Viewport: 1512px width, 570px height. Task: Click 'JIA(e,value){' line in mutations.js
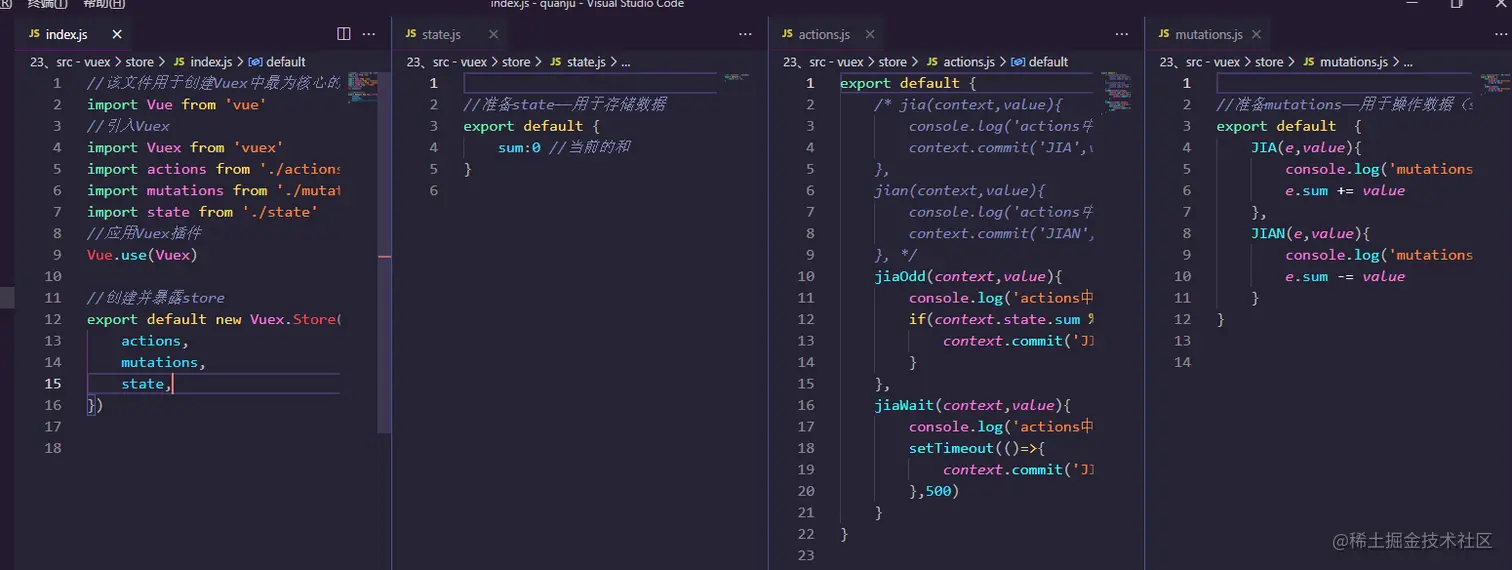(x=1306, y=148)
